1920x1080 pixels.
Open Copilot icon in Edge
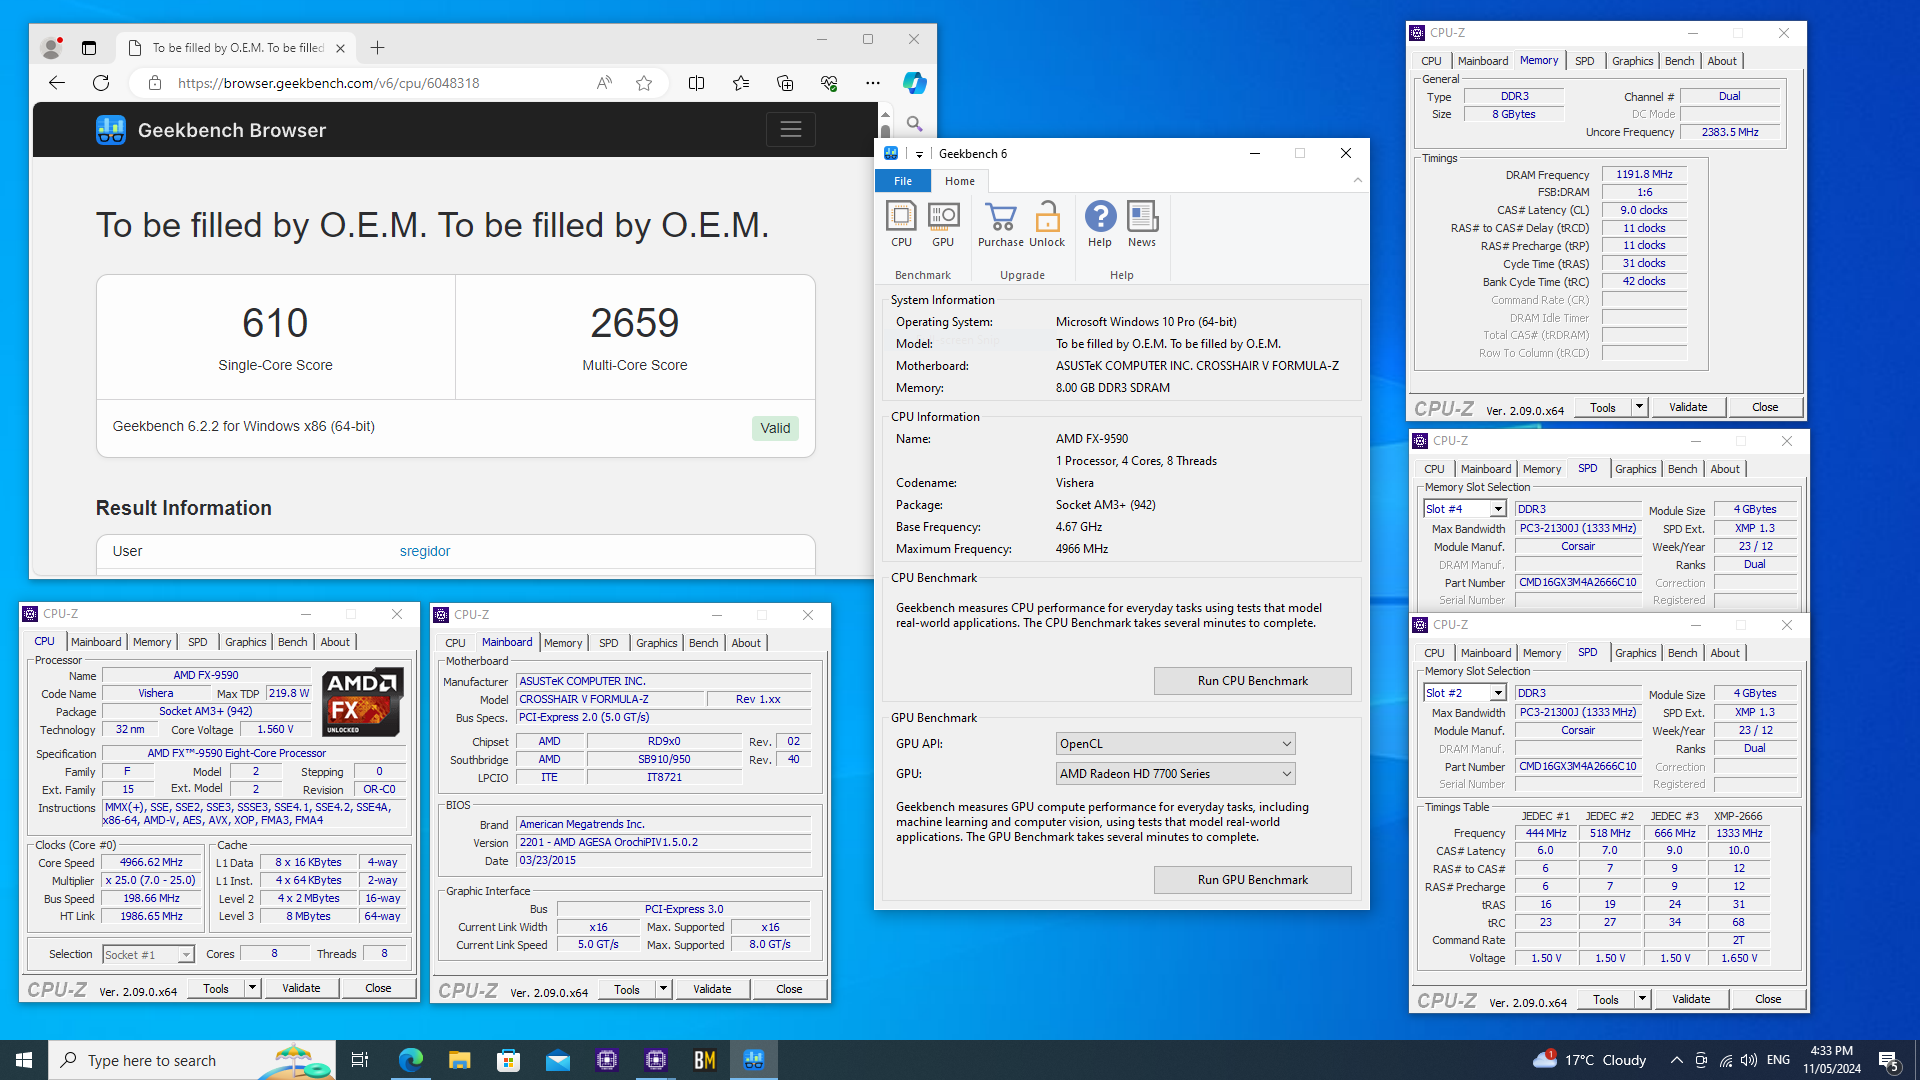pyautogui.click(x=914, y=83)
